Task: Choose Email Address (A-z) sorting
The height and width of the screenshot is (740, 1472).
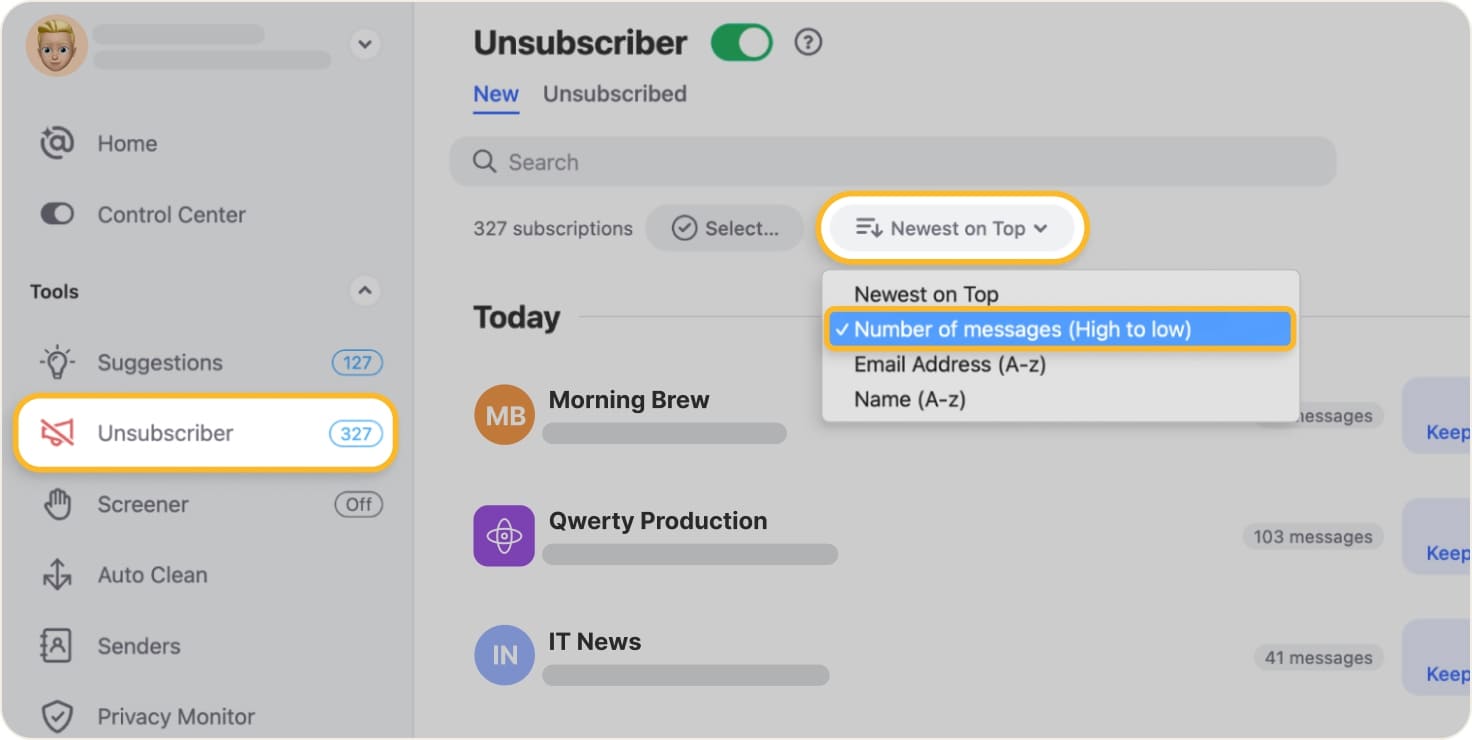Action: pyautogui.click(x=948, y=364)
